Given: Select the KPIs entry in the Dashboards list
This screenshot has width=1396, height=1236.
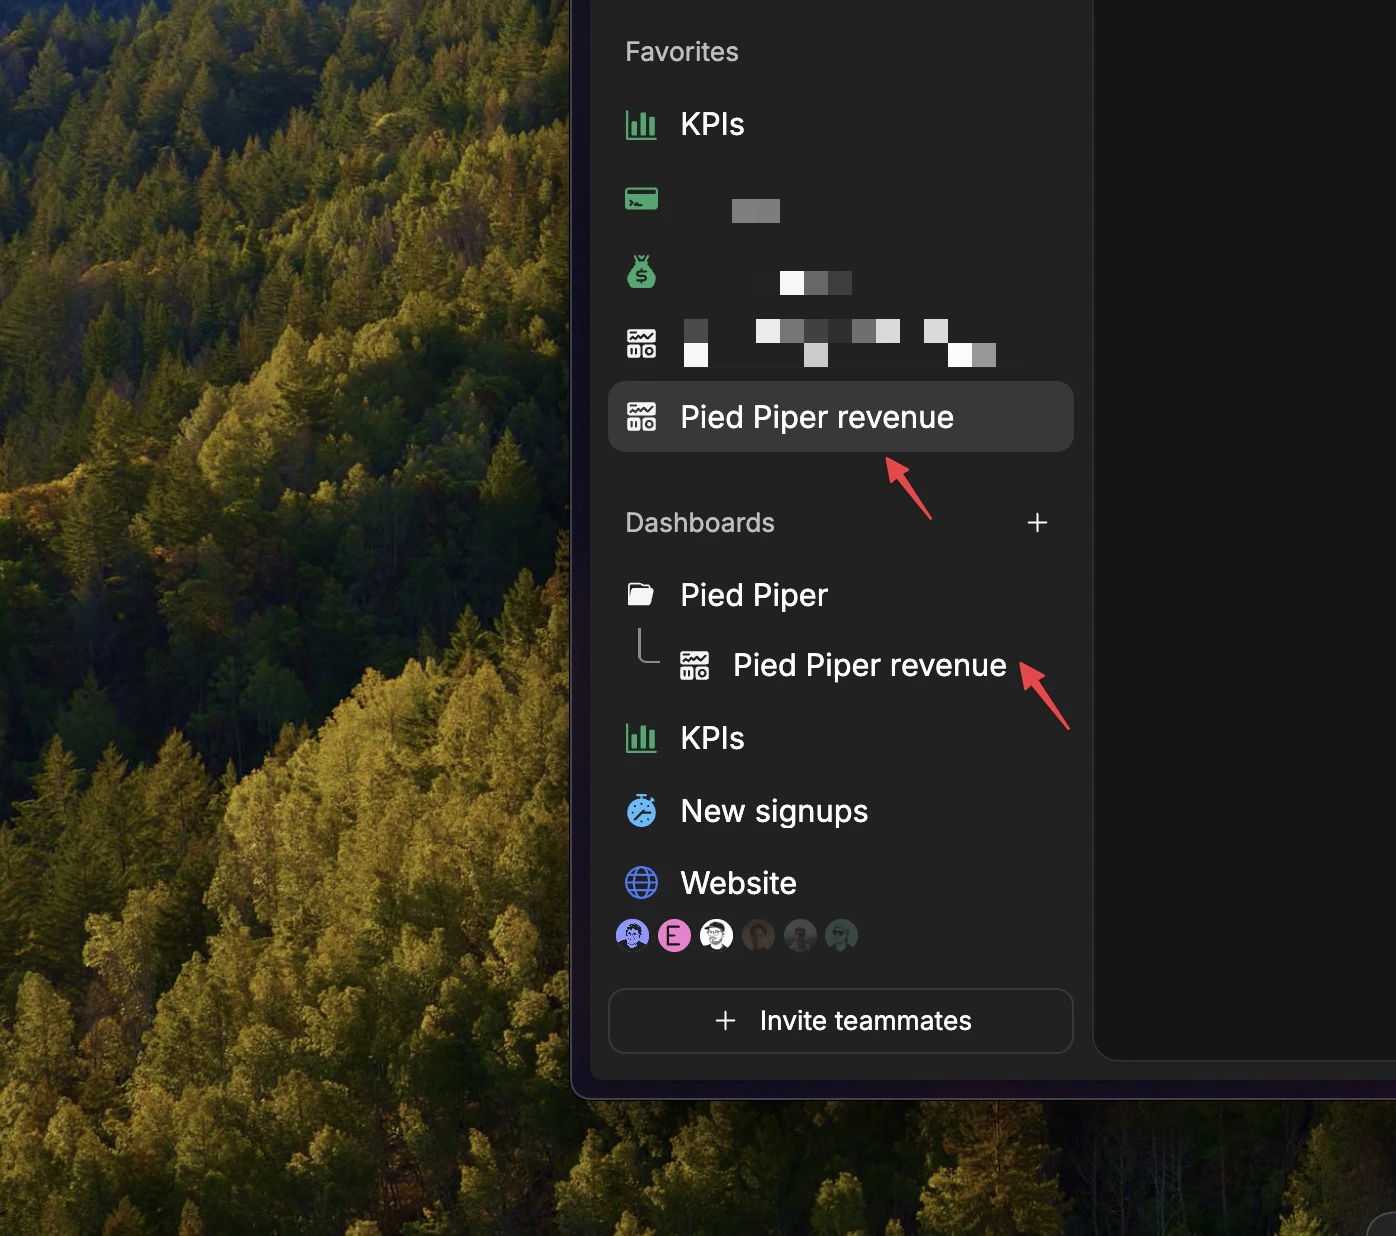Looking at the screenshot, I should pyautogui.click(x=712, y=737).
